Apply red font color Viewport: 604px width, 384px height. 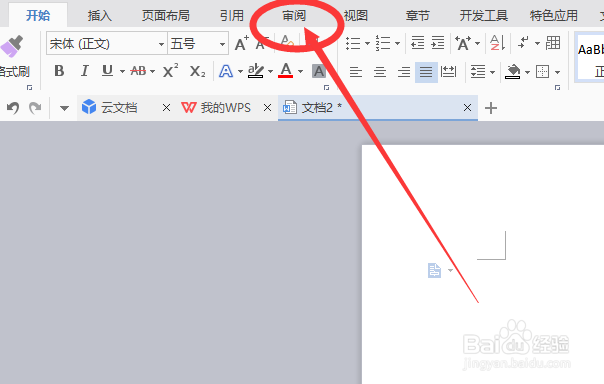tap(285, 70)
